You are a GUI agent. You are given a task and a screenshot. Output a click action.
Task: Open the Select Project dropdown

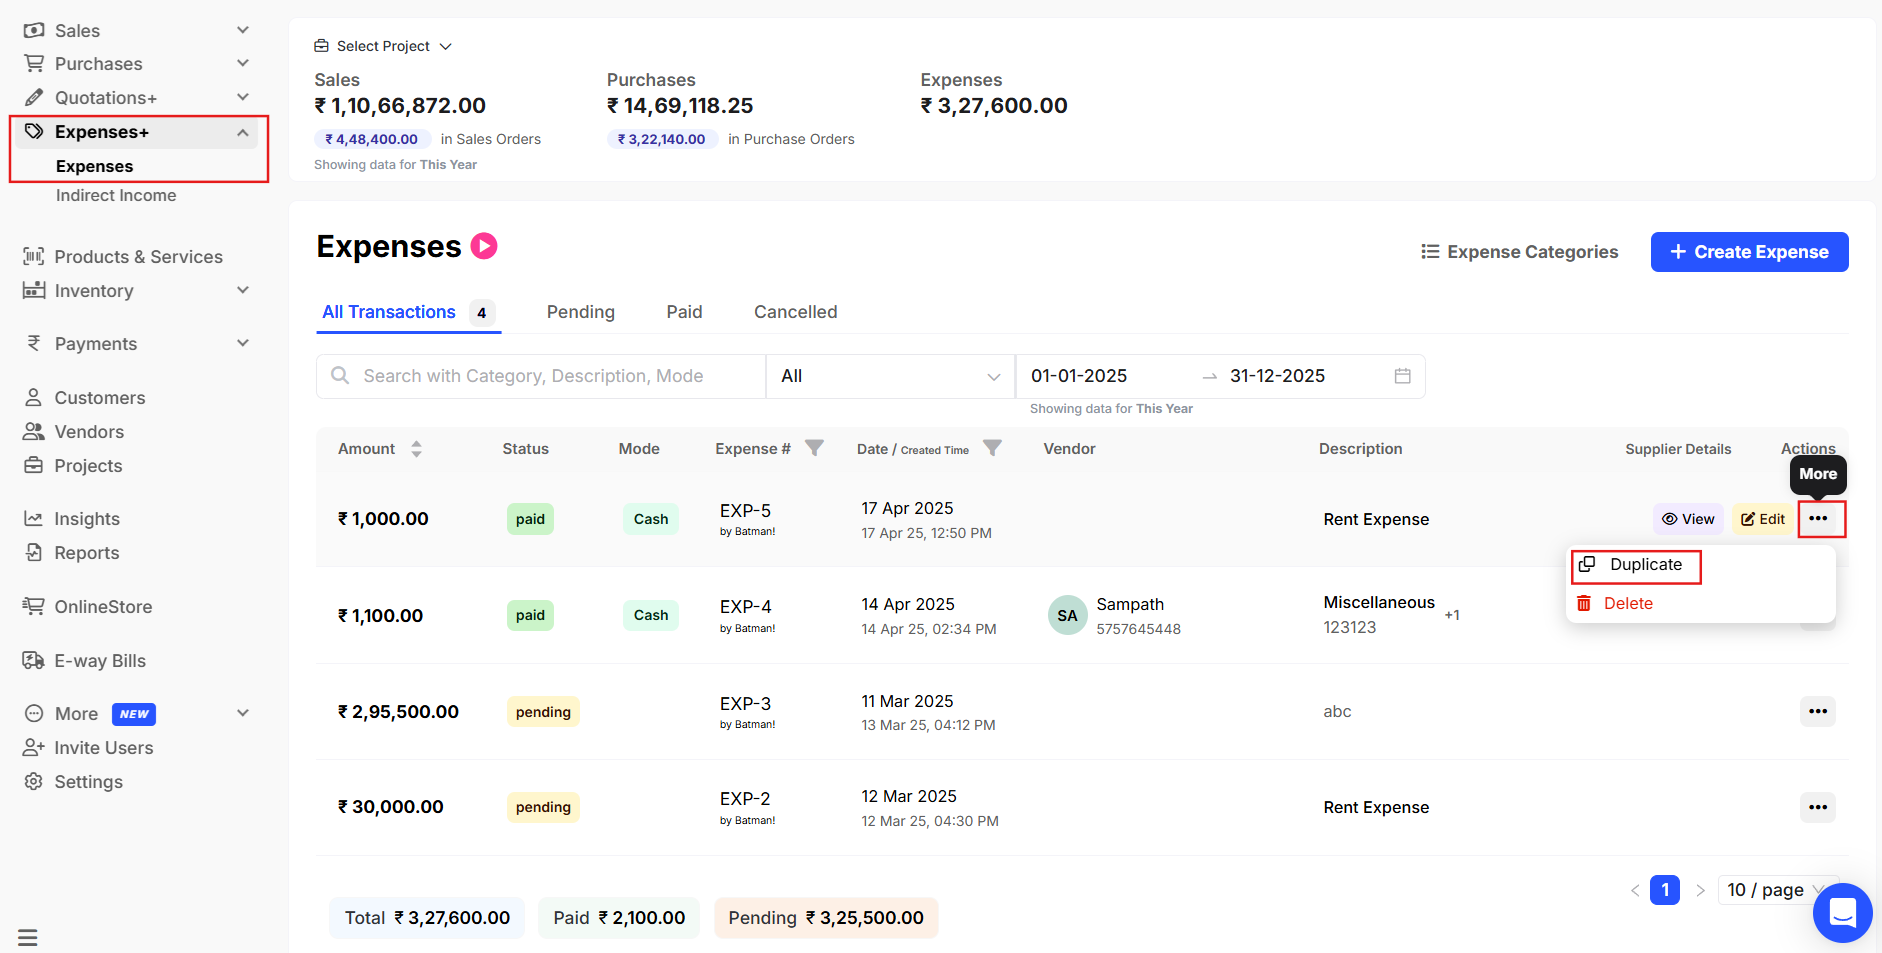click(383, 46)
